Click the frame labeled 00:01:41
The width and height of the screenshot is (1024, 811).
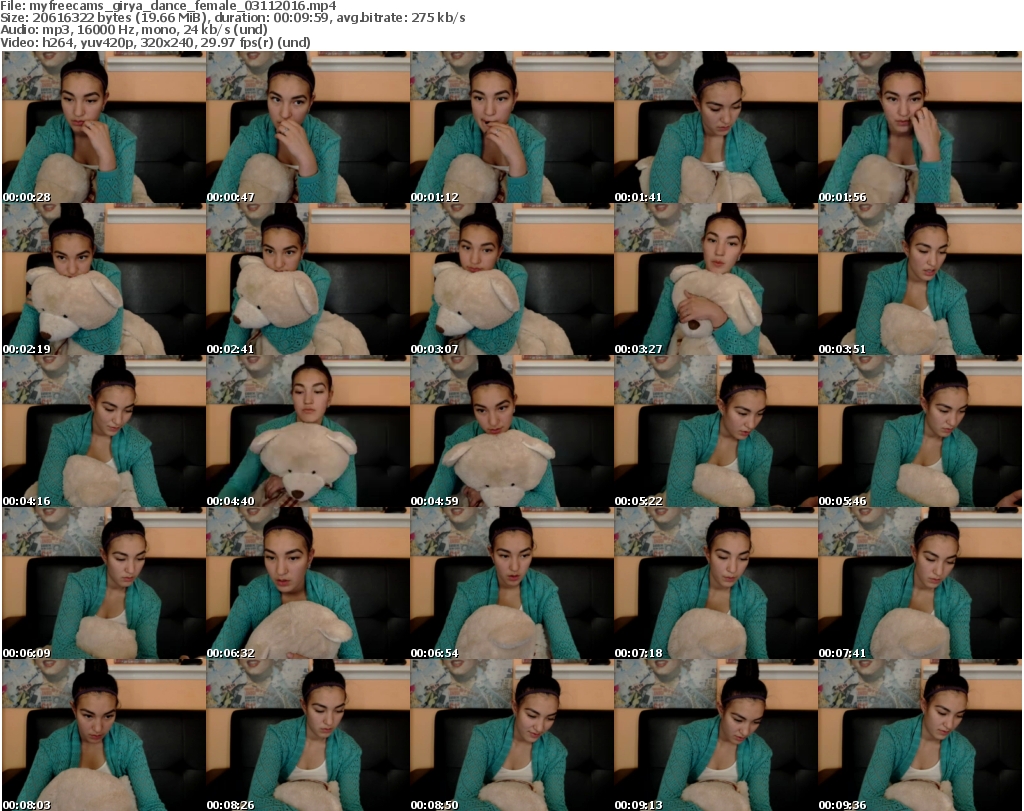click(x=716, y=127)
